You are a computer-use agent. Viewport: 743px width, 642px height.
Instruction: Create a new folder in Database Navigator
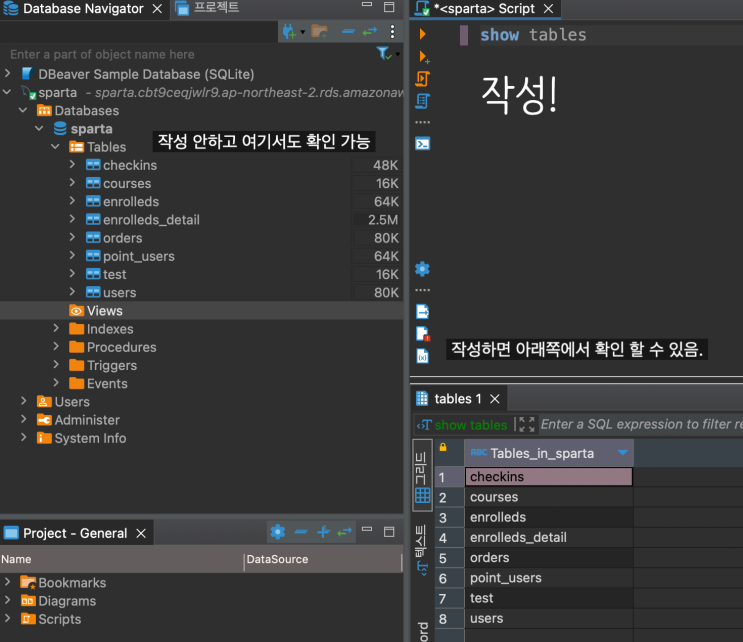319,31
